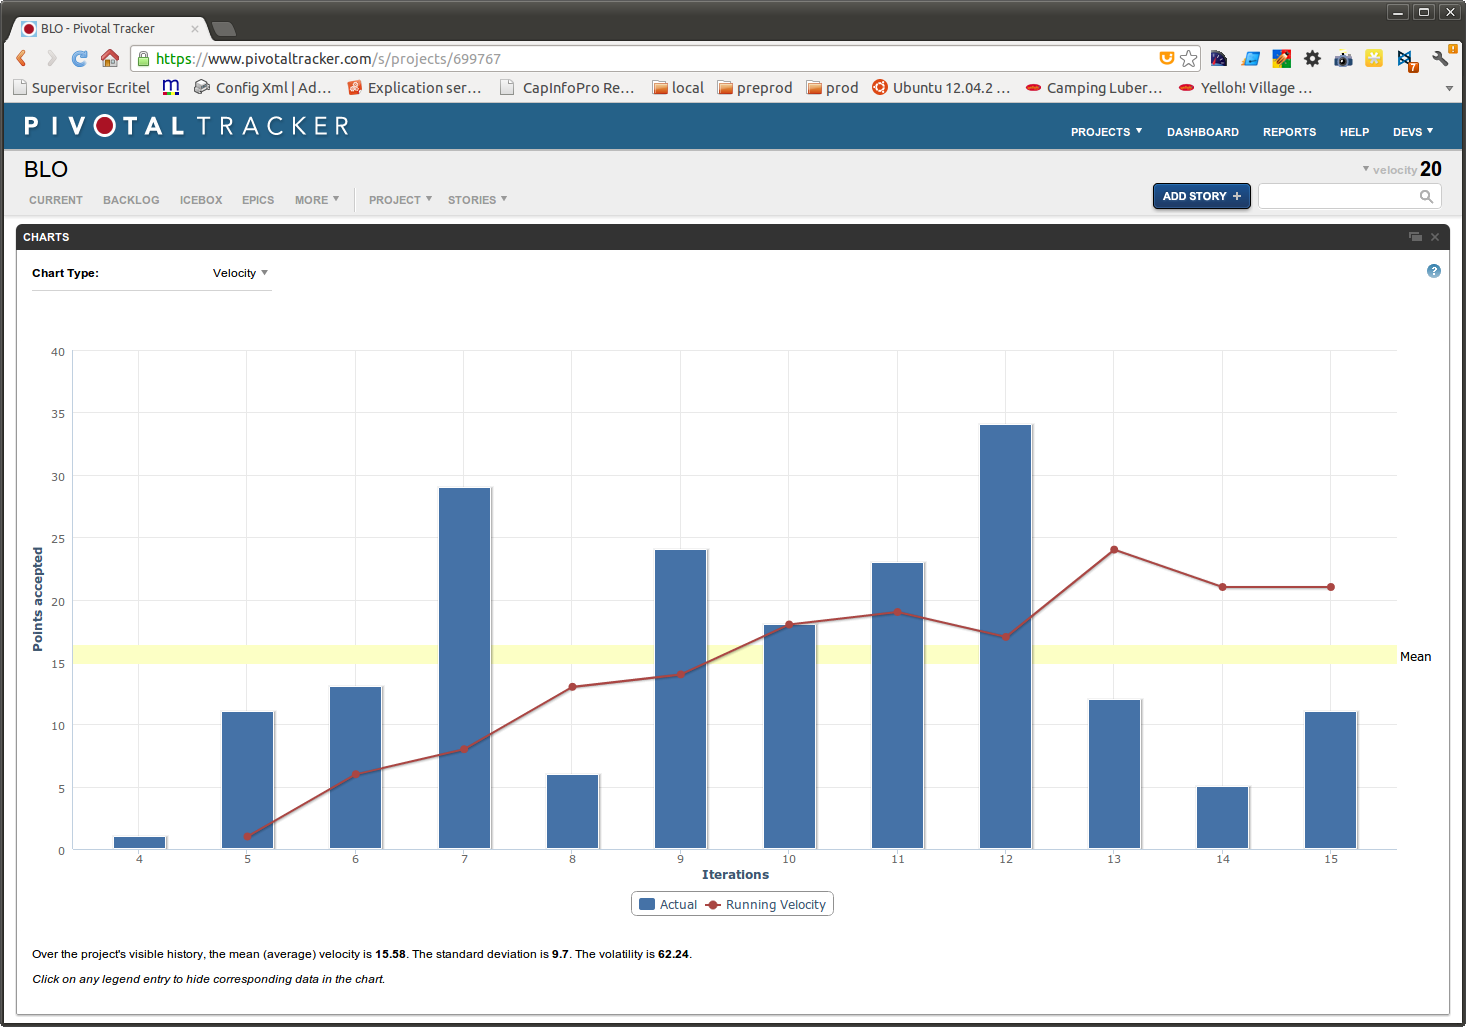The height and width of the screenshot is (1027, 1466).
Task: Close the BLO - Pivotal Tracker tab
Action: pyautogui.click(x=194, y=29)
